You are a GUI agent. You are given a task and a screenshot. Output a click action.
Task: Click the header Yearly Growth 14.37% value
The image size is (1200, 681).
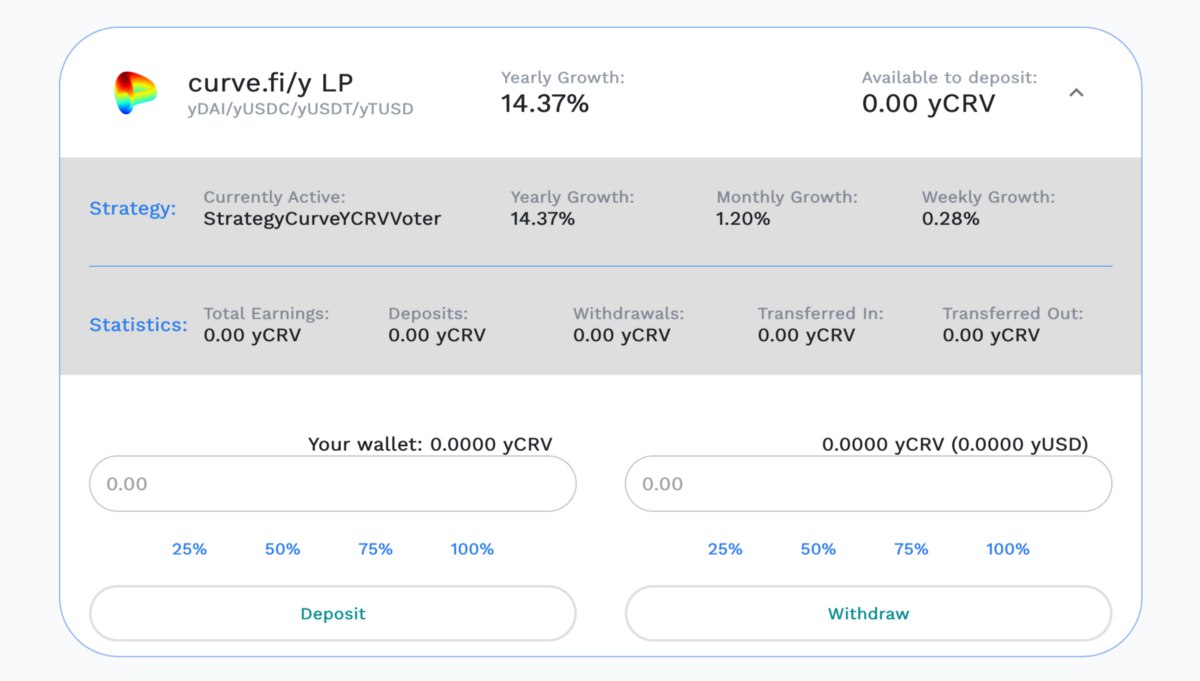click(545, 103)
